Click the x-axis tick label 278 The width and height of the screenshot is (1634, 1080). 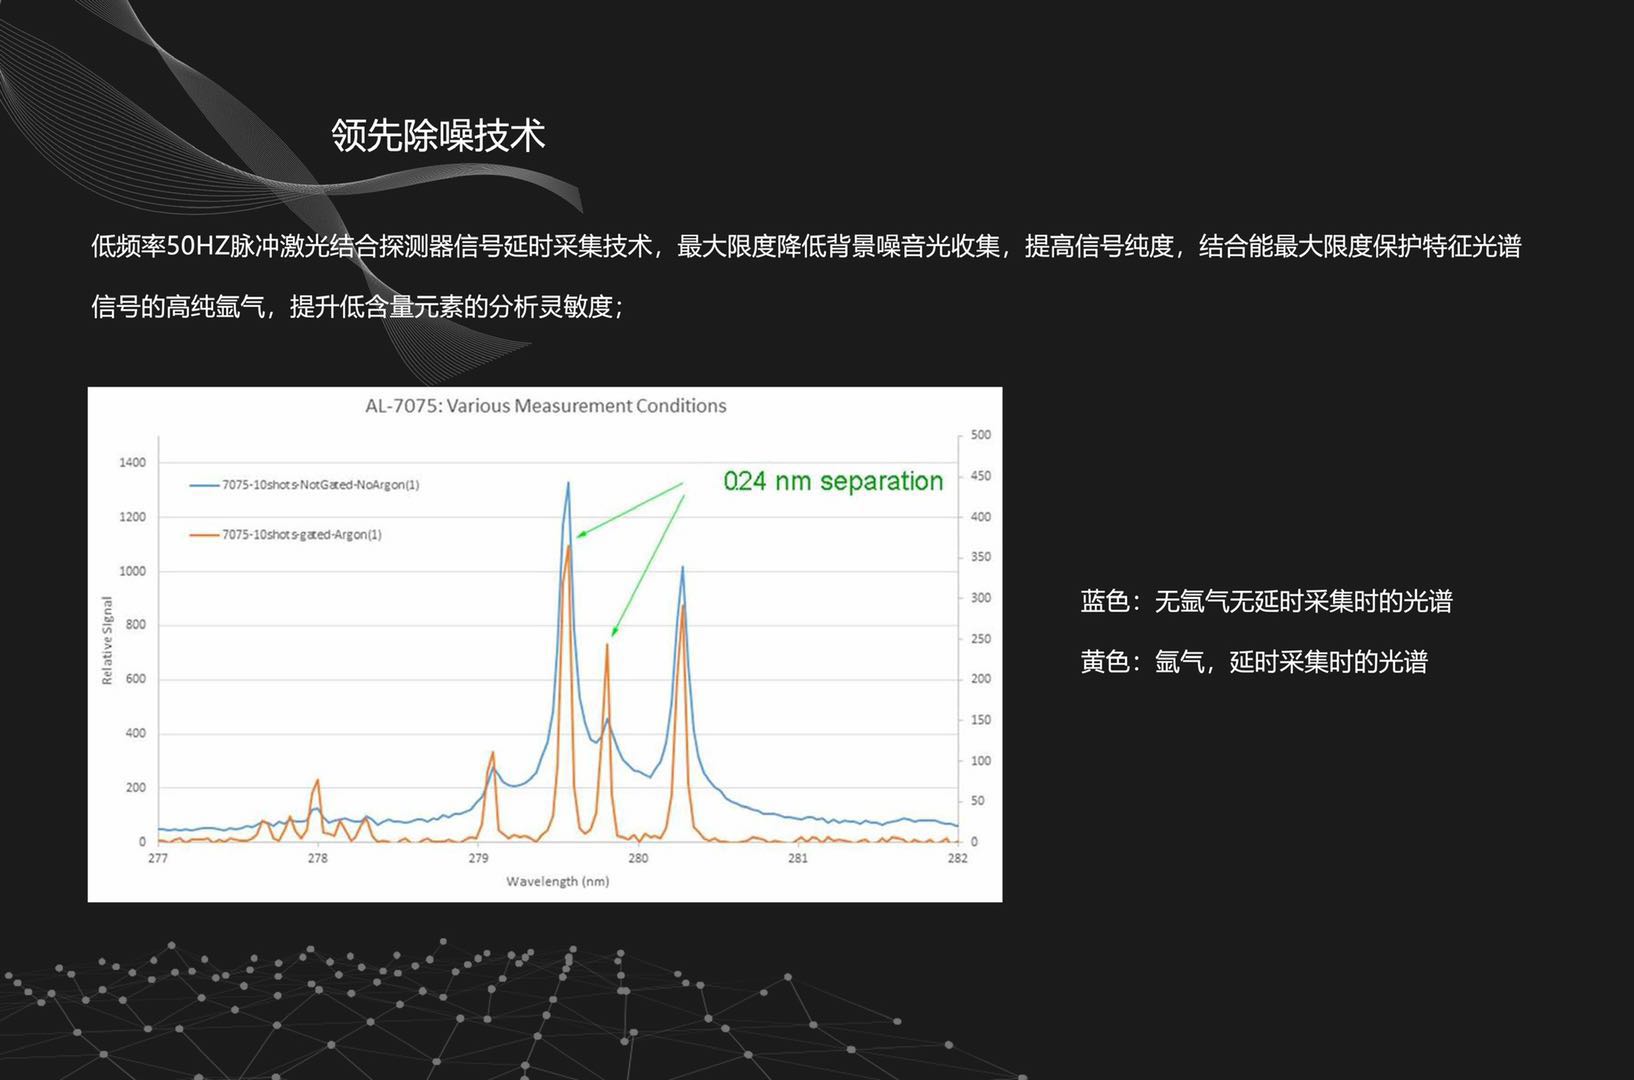coord(318,858)
